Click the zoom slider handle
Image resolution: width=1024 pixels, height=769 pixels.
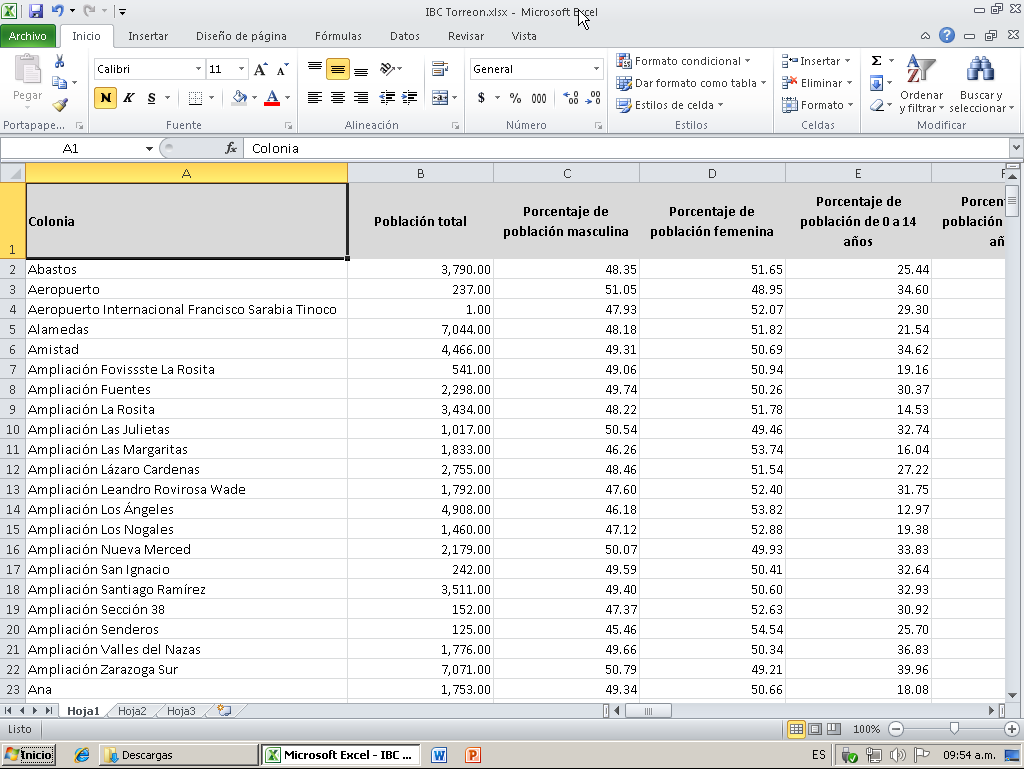tap(954, 729)
